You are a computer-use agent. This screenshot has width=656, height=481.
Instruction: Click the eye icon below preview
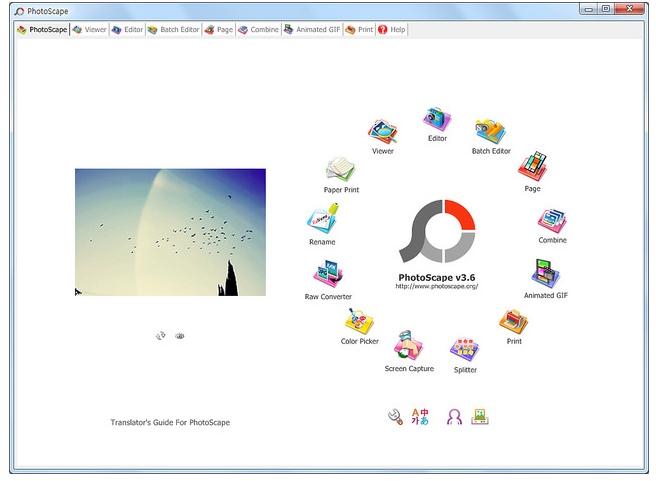[x=180, y=336]
